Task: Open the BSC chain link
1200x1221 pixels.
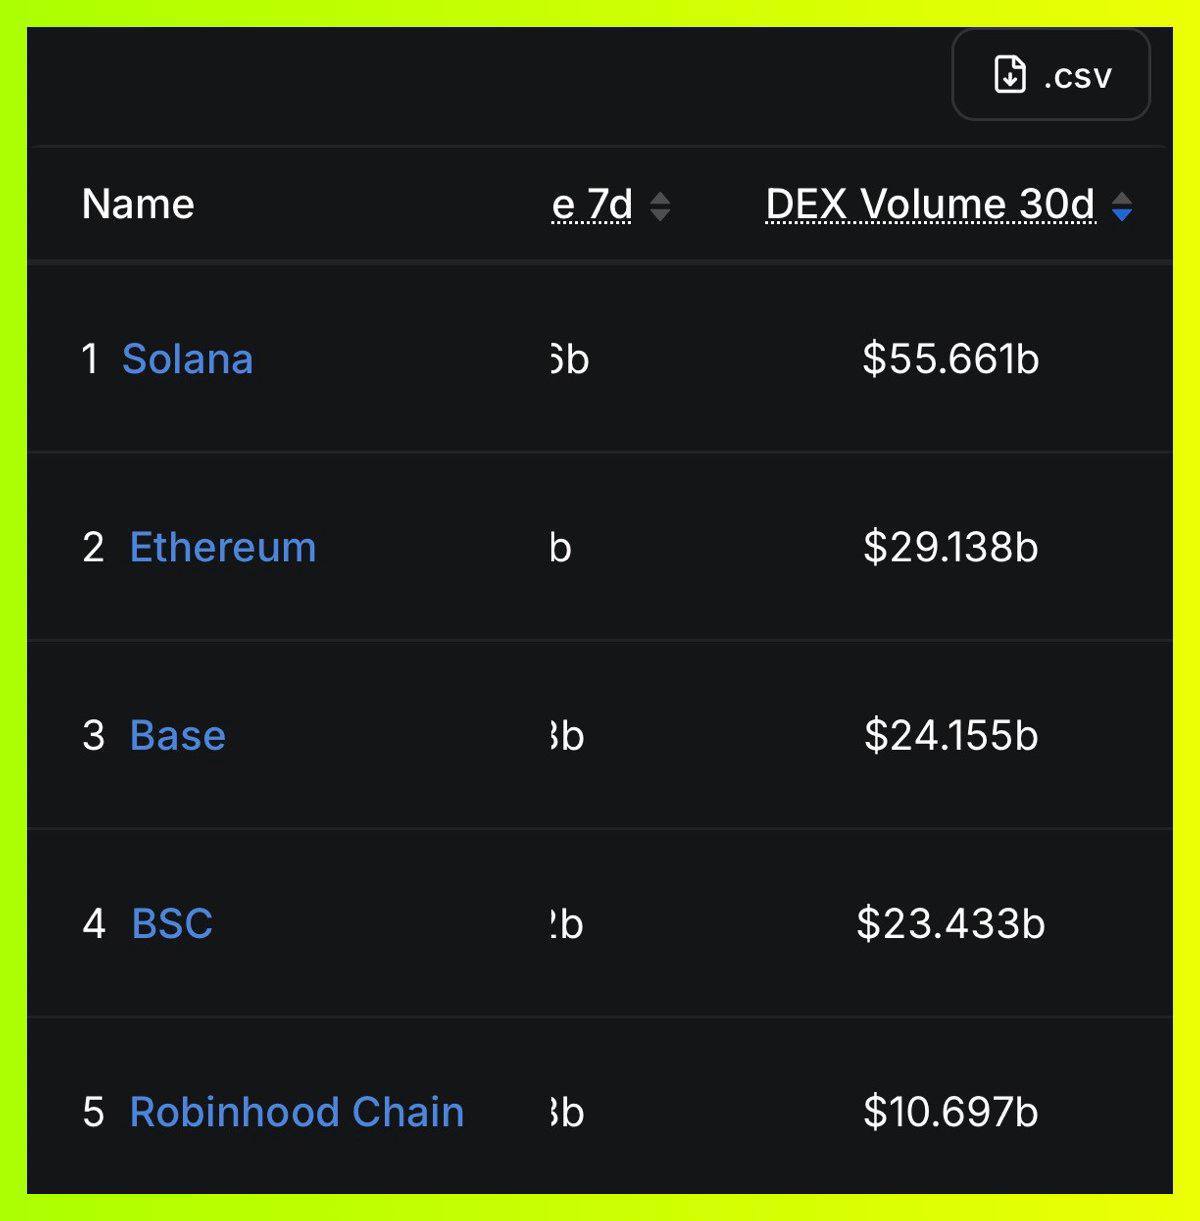Action: 172,923
